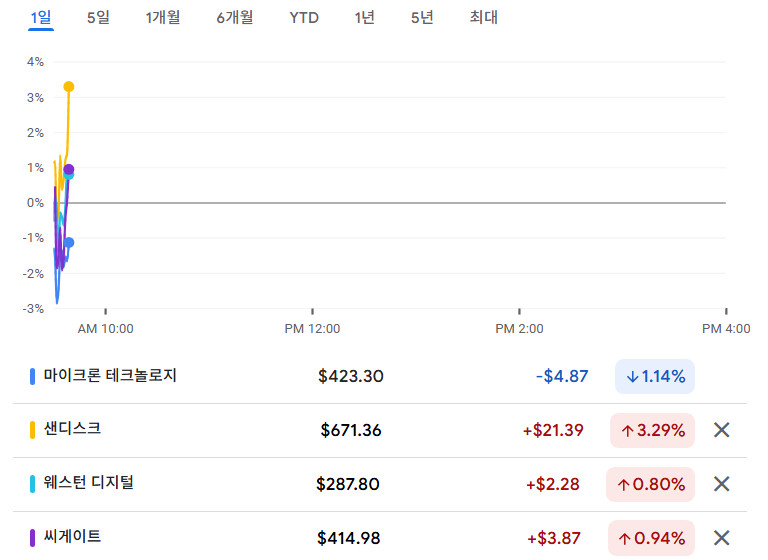Show the 최대 full-history range

coord(483,18)
